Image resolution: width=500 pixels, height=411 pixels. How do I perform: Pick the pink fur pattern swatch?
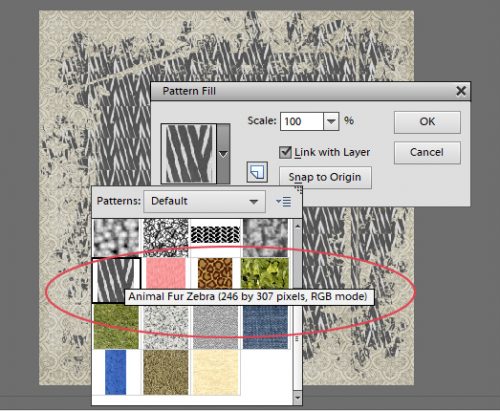pos(166,274)
